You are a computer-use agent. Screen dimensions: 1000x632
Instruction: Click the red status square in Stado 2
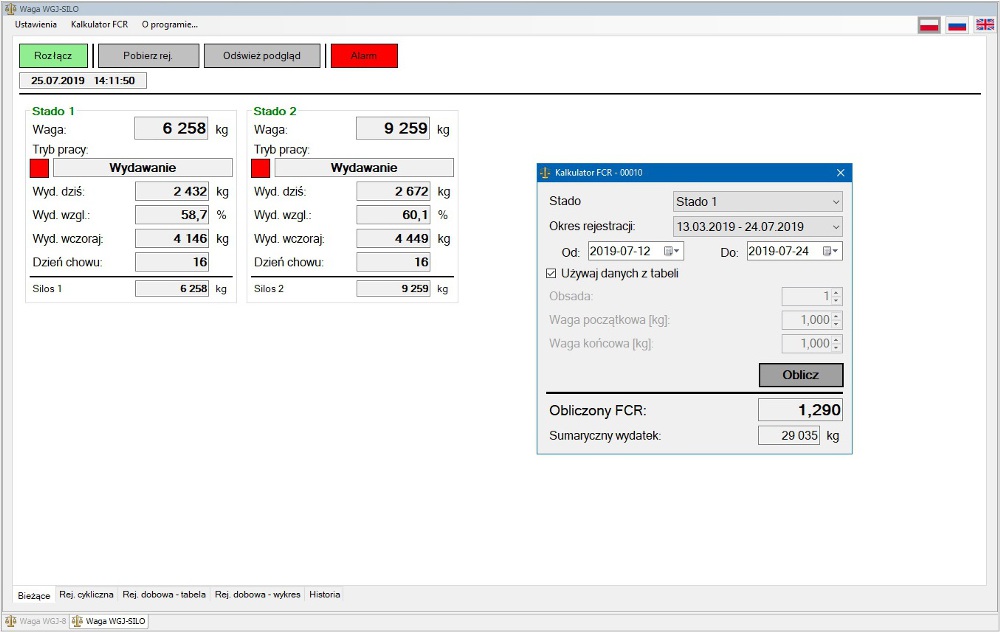[x=260, y=168]
